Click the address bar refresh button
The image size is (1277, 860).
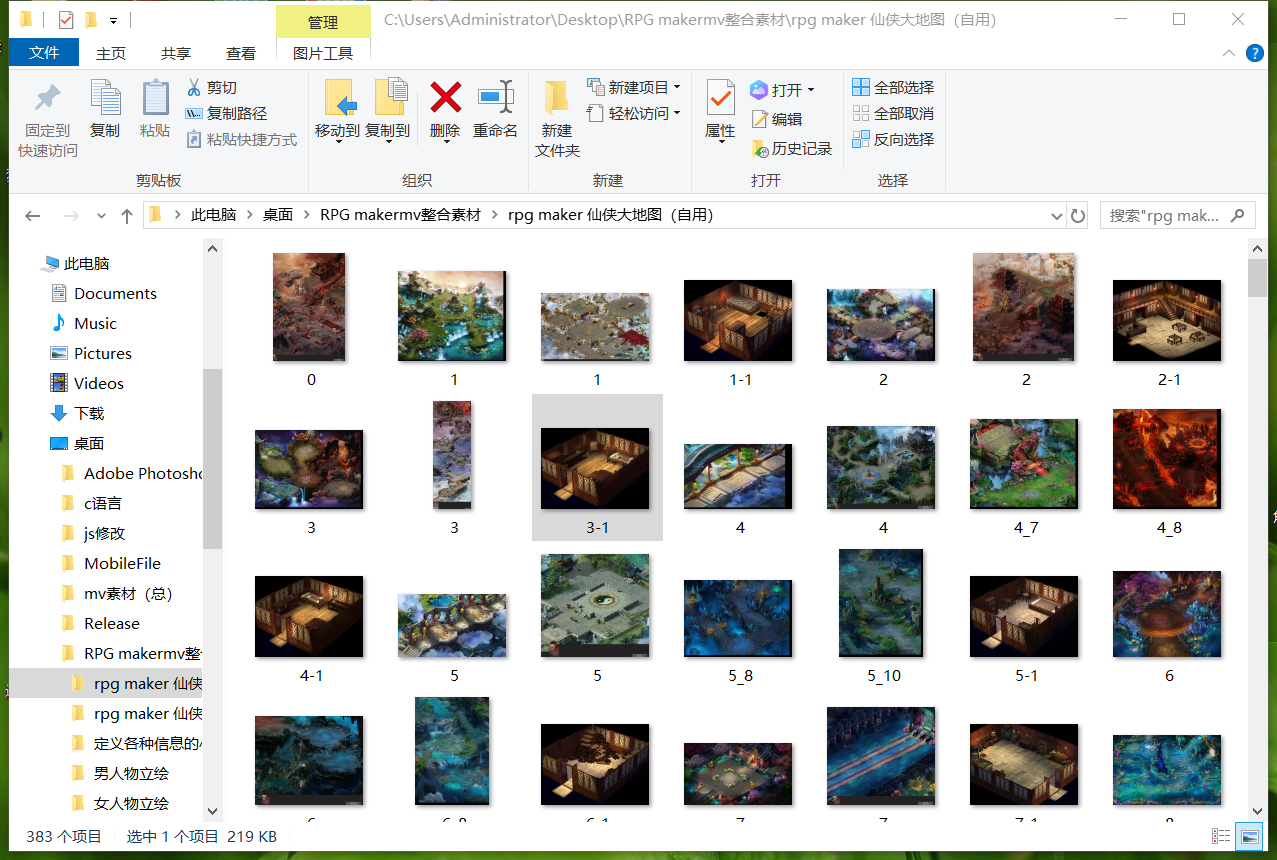pyautogui.click(x=1076, y=214)
